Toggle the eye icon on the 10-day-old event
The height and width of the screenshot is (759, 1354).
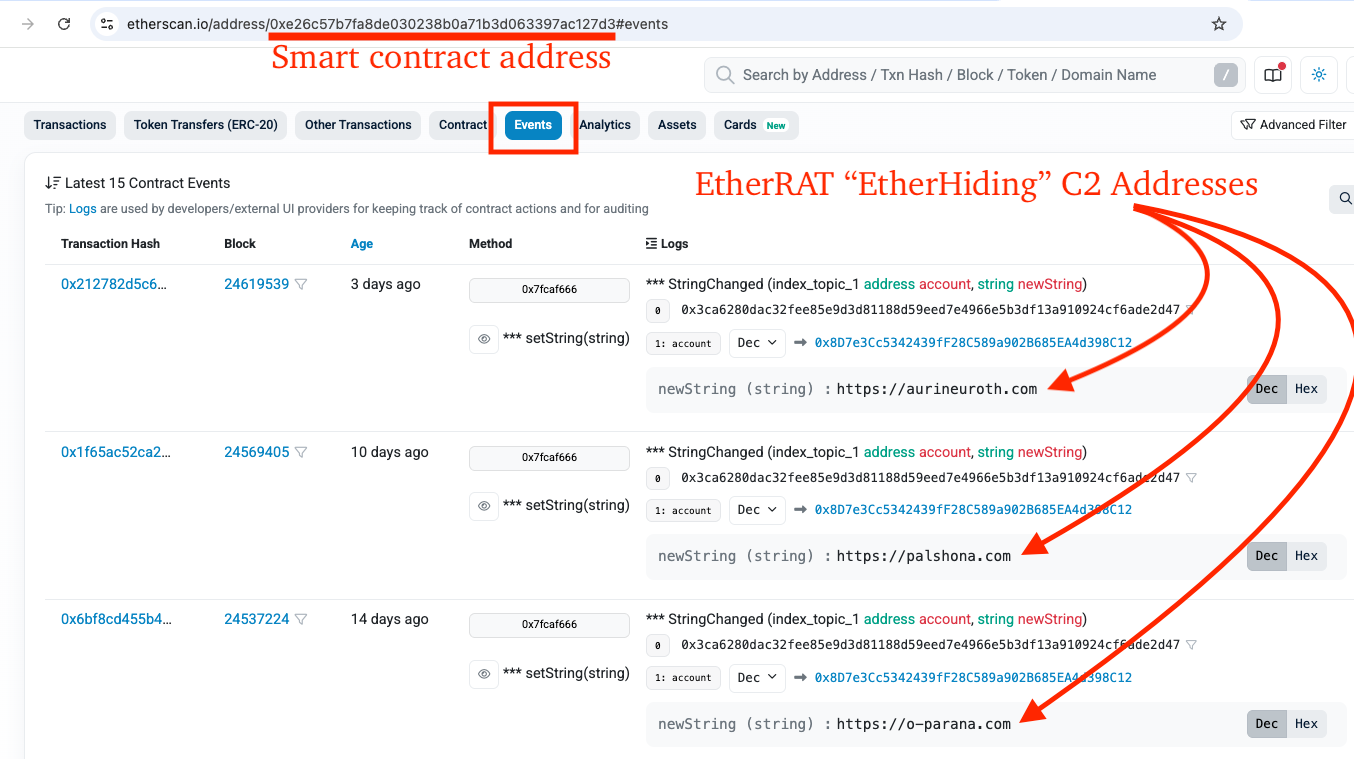pos(484,506)
